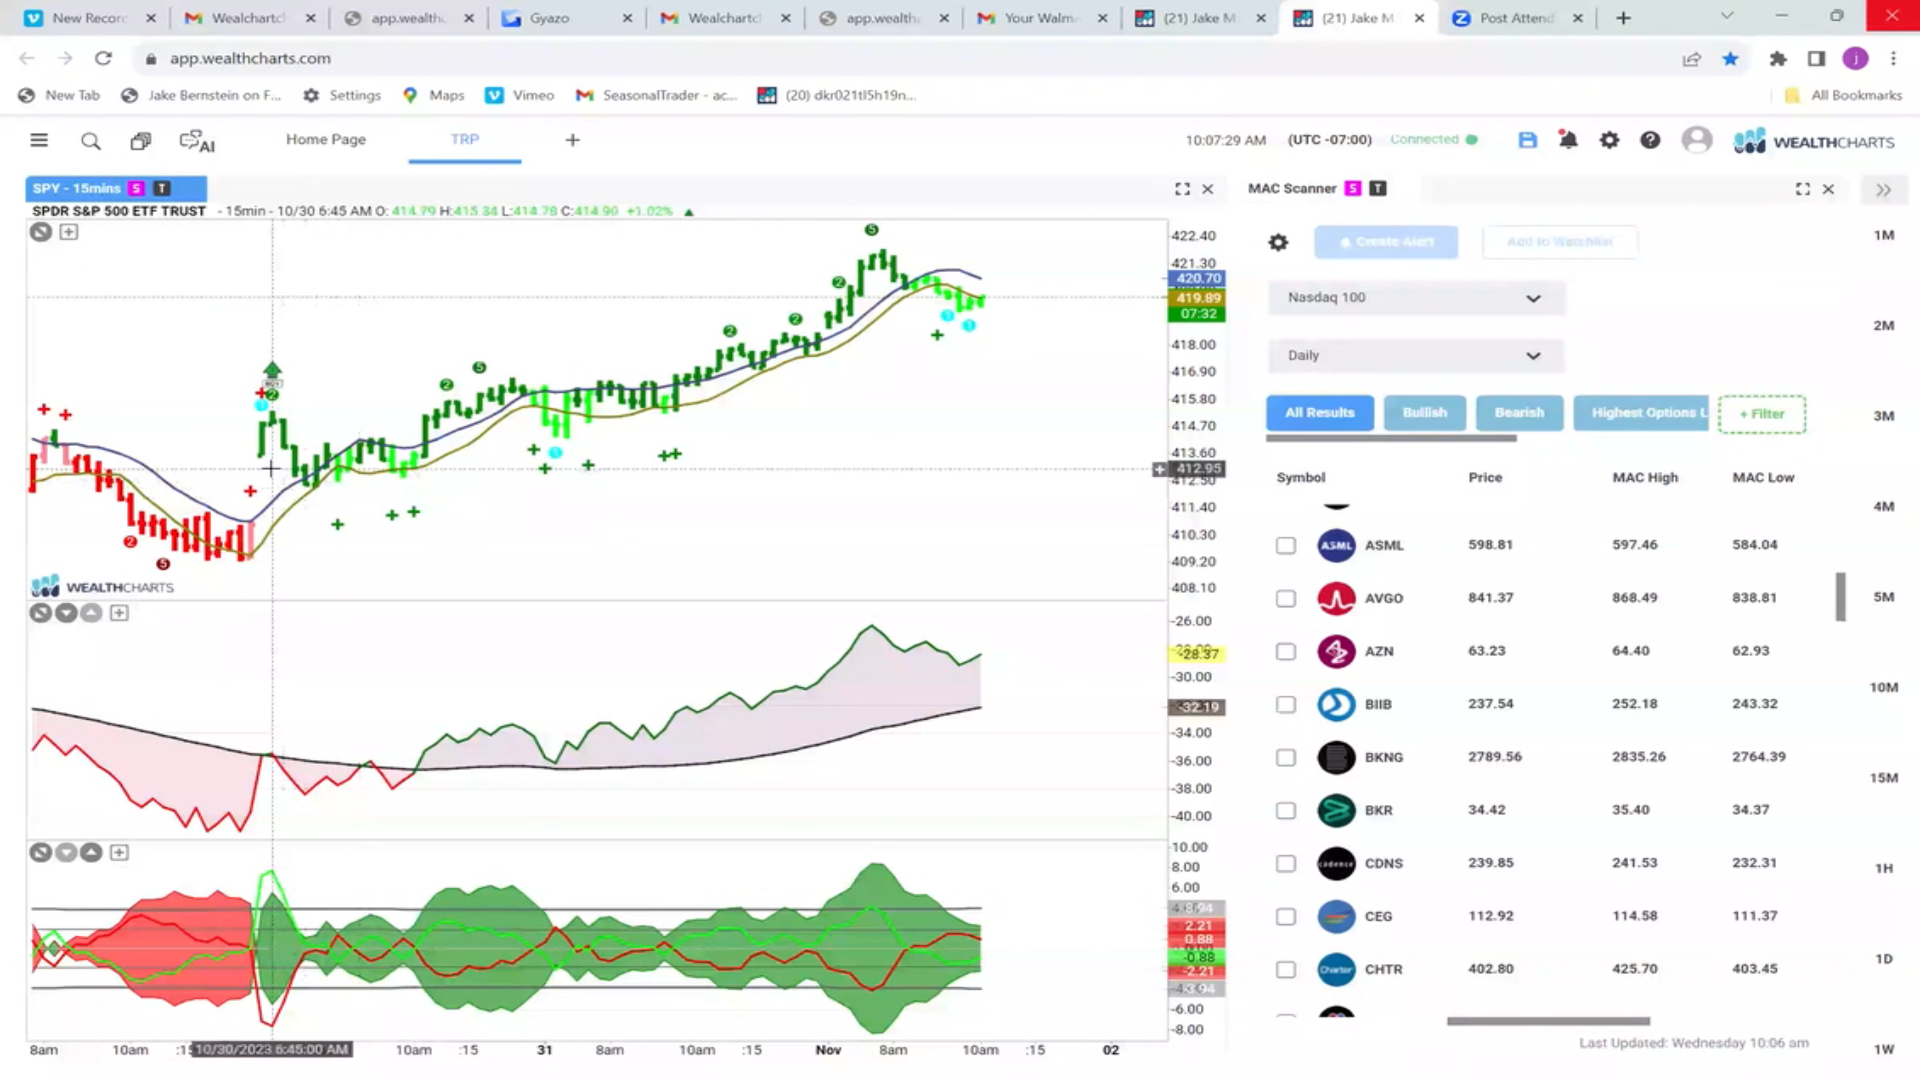Filter scanner to Bullish results
Image resolution: width=1920 pixels, height=1080 pixels.
point(1424,413)
